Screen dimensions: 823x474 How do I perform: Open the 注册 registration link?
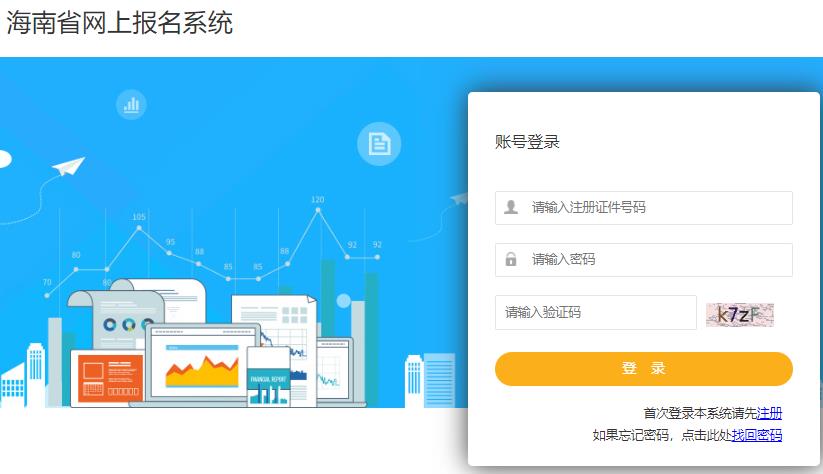pos(769,413)
